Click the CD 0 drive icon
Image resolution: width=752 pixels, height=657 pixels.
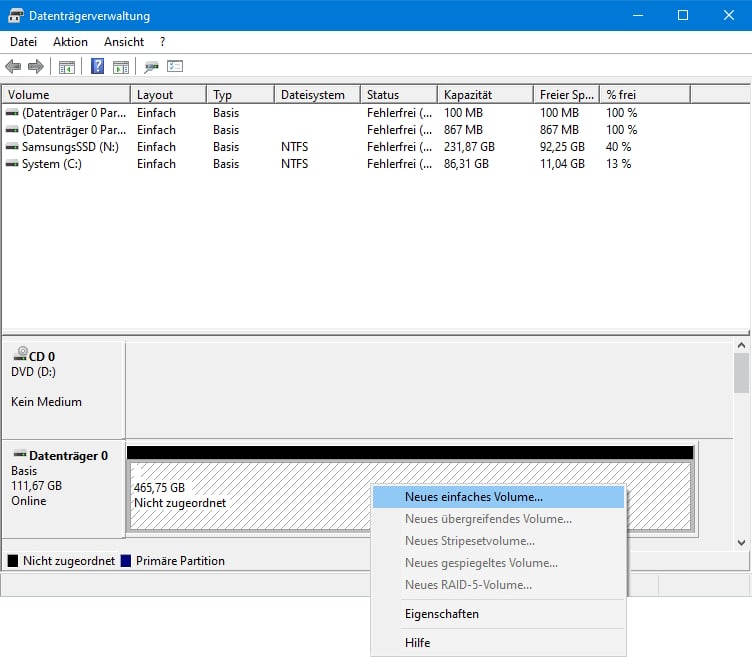[20, 354]
